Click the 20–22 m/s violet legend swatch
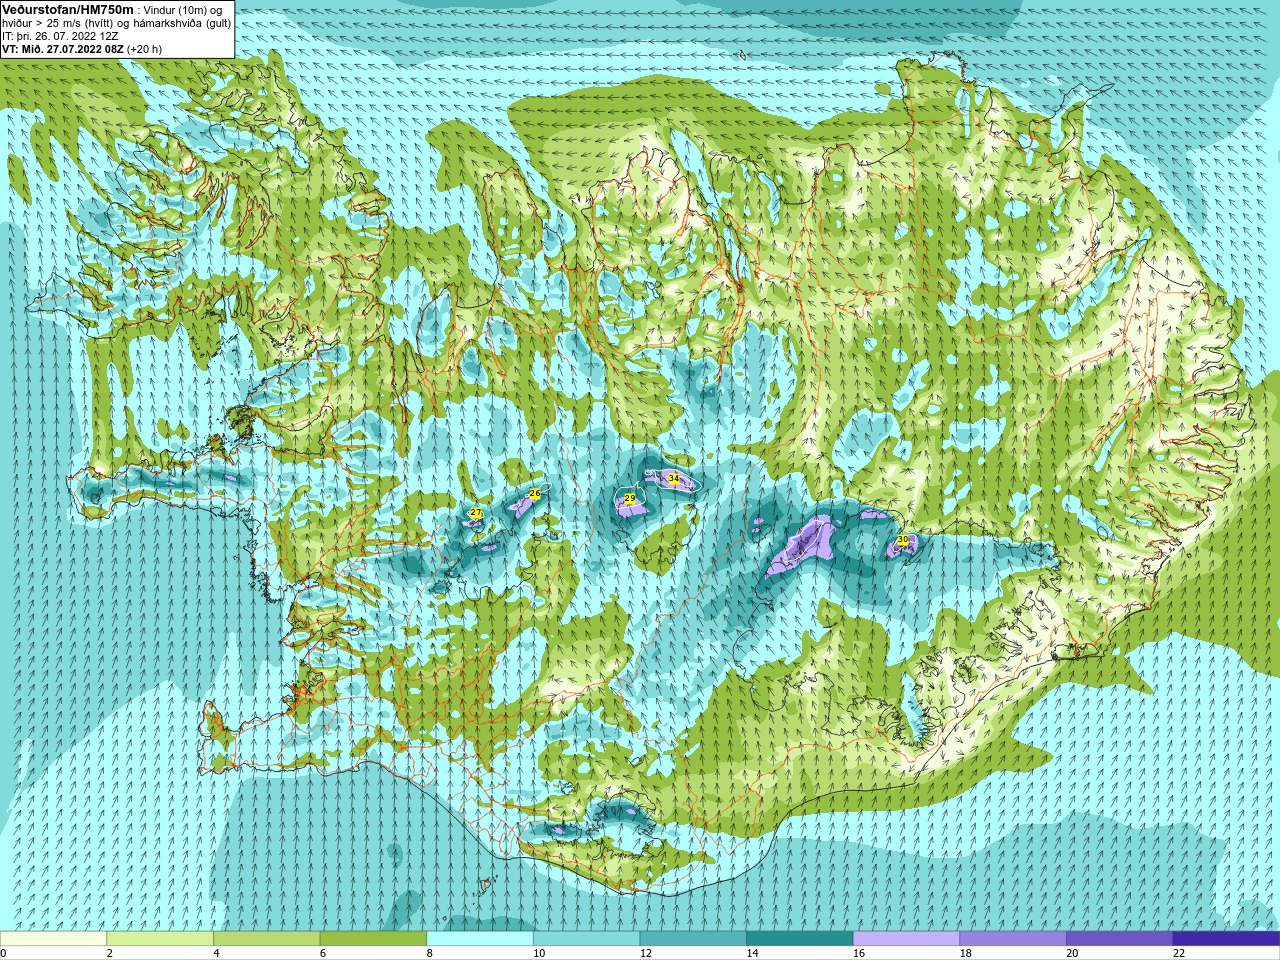Viewport: 1280px width, 960px height. 1120,939
